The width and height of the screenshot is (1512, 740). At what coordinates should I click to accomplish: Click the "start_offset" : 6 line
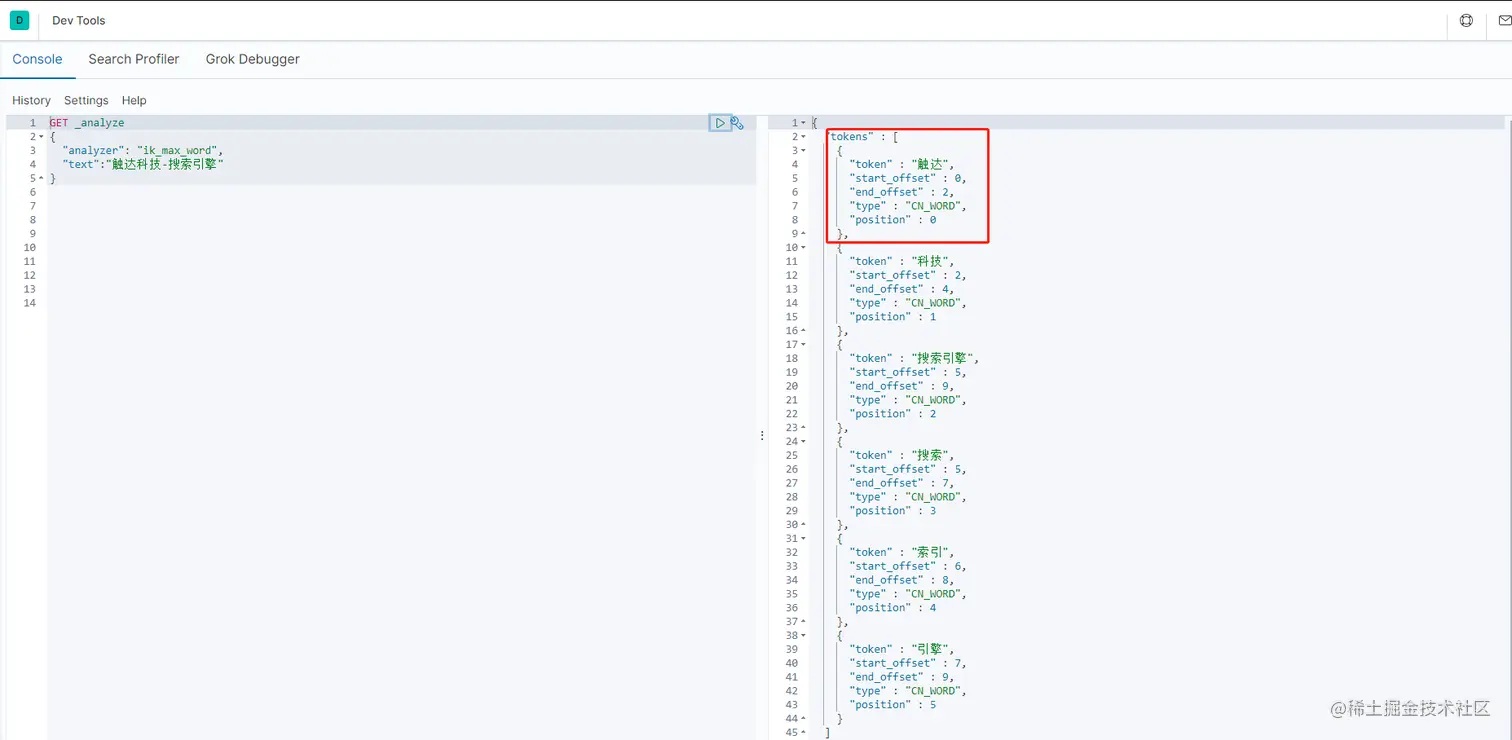click(908, 567)
